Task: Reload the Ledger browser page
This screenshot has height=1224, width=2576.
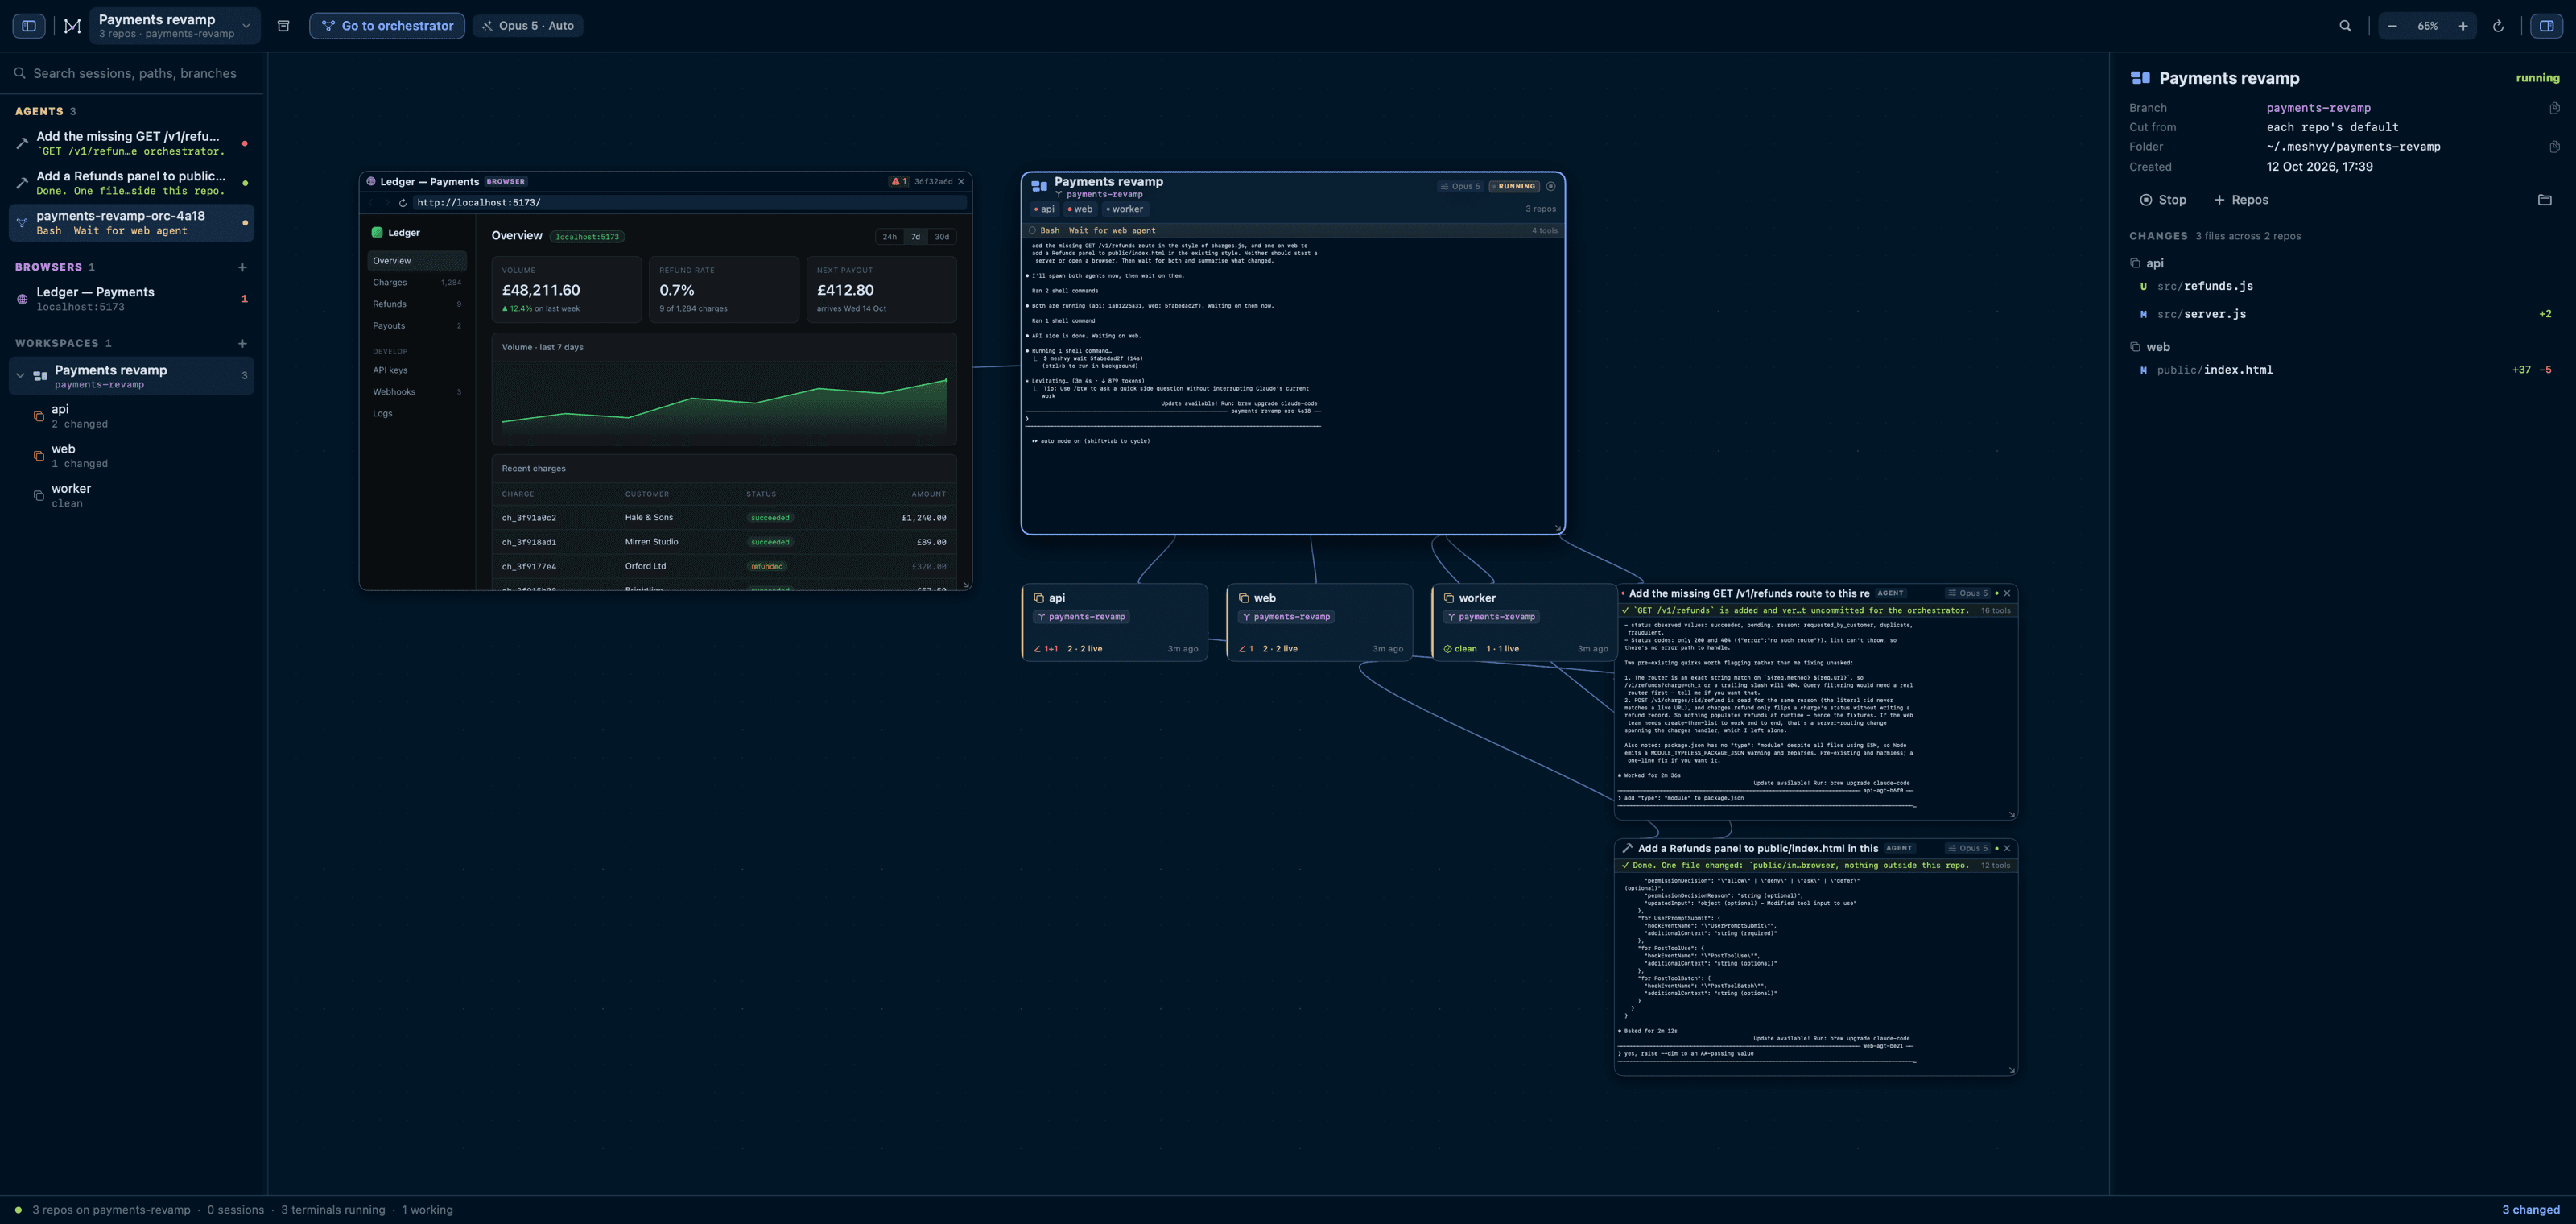Action: 403,202
